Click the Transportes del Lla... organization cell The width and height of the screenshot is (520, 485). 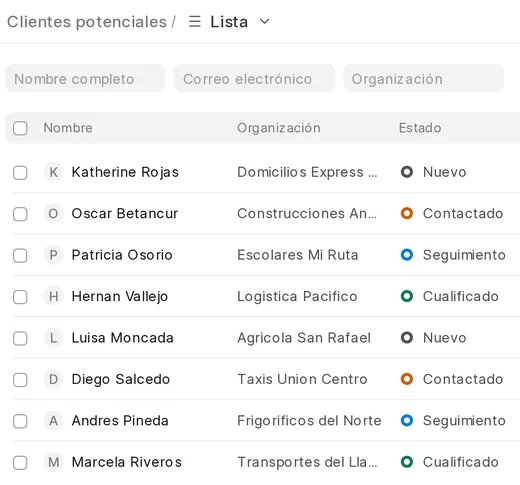tap(307, 462)
